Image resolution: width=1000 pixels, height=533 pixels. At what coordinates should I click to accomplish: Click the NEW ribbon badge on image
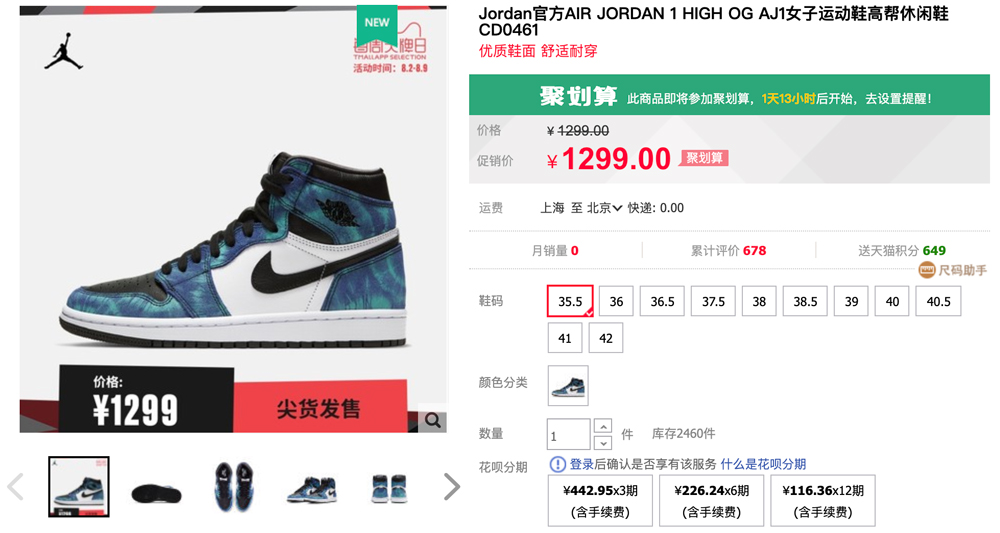377,23
